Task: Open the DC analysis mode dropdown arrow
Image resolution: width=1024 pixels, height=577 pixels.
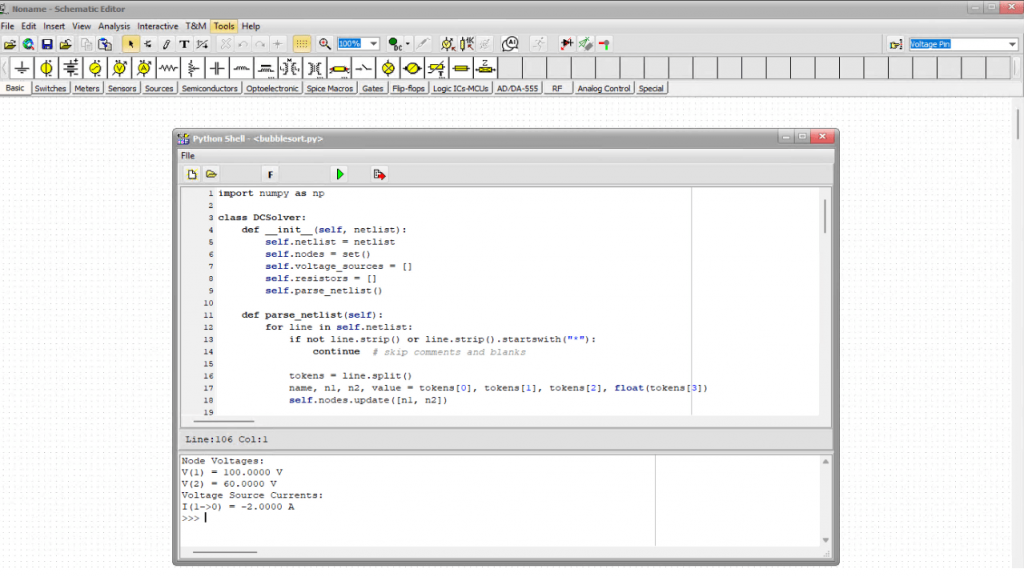Action: pos(408,44)
